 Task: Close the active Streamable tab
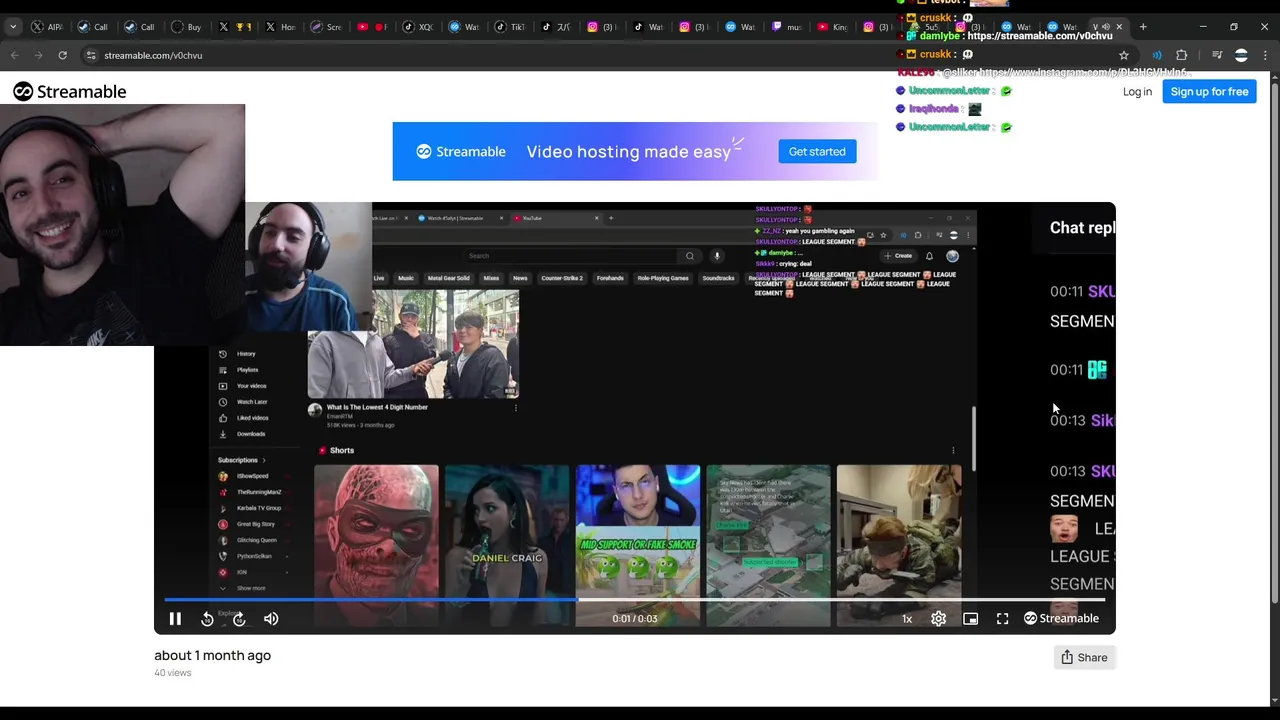tap(1119, 27)
